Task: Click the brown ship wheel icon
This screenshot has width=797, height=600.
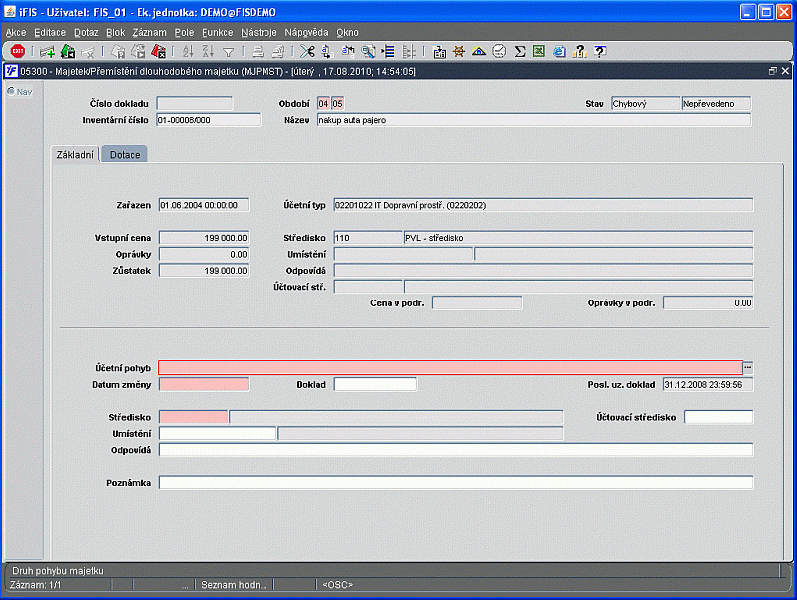Action: [x=459, y=51]
